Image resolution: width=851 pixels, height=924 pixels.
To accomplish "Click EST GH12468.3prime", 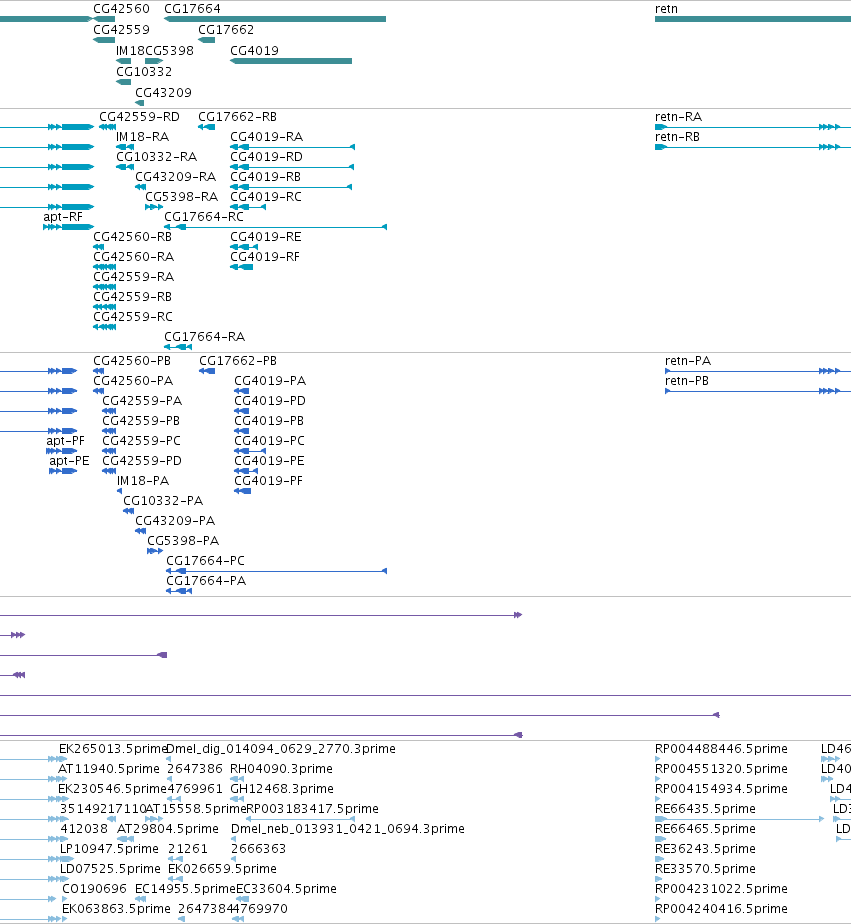I will click(282, 789).
